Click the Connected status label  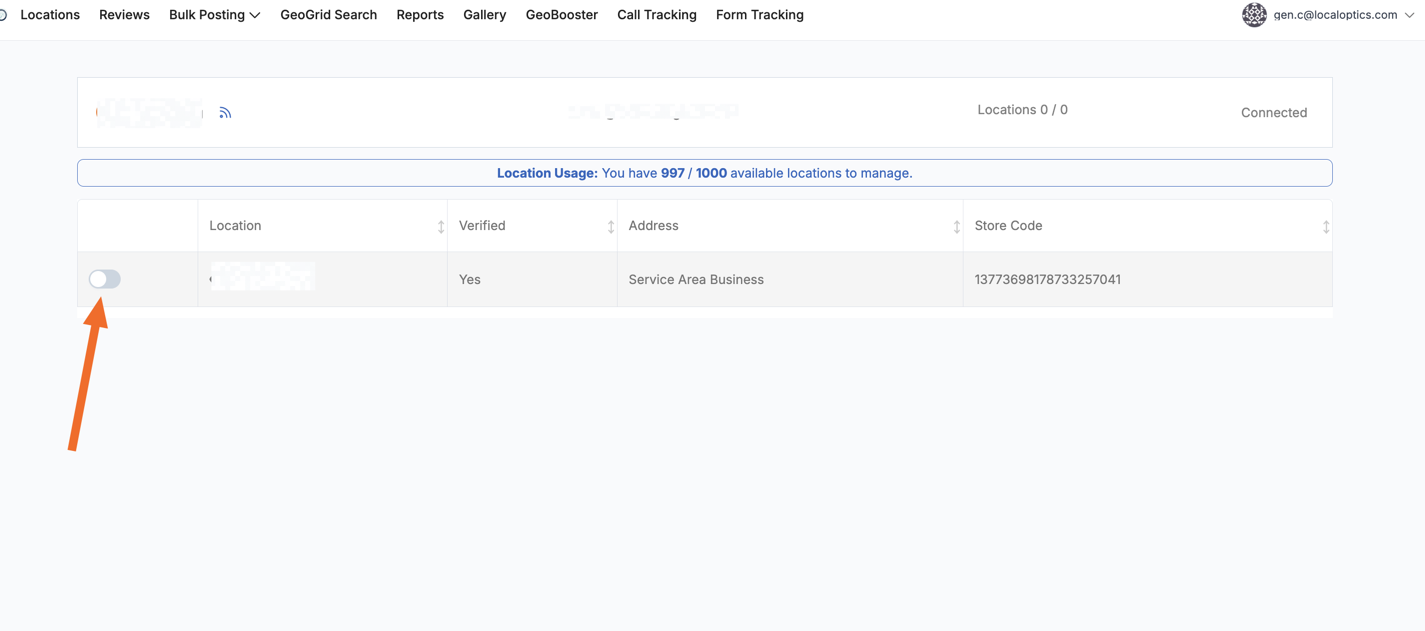click(1273, 113)
